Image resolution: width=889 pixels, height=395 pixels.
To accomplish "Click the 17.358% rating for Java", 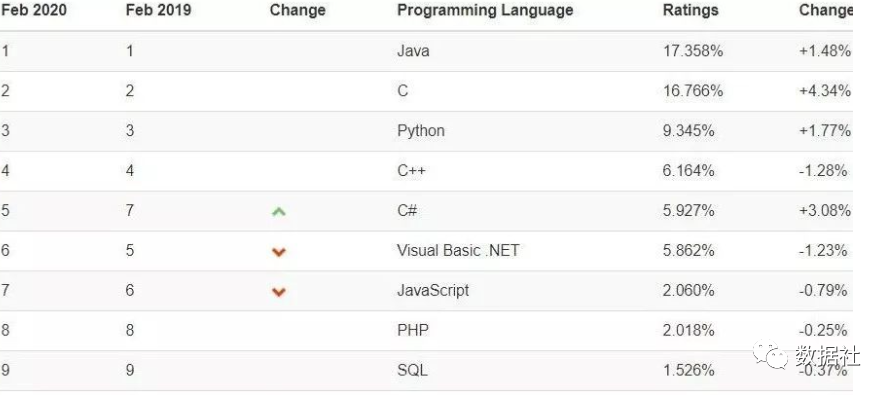I will (x=693, y=51).
